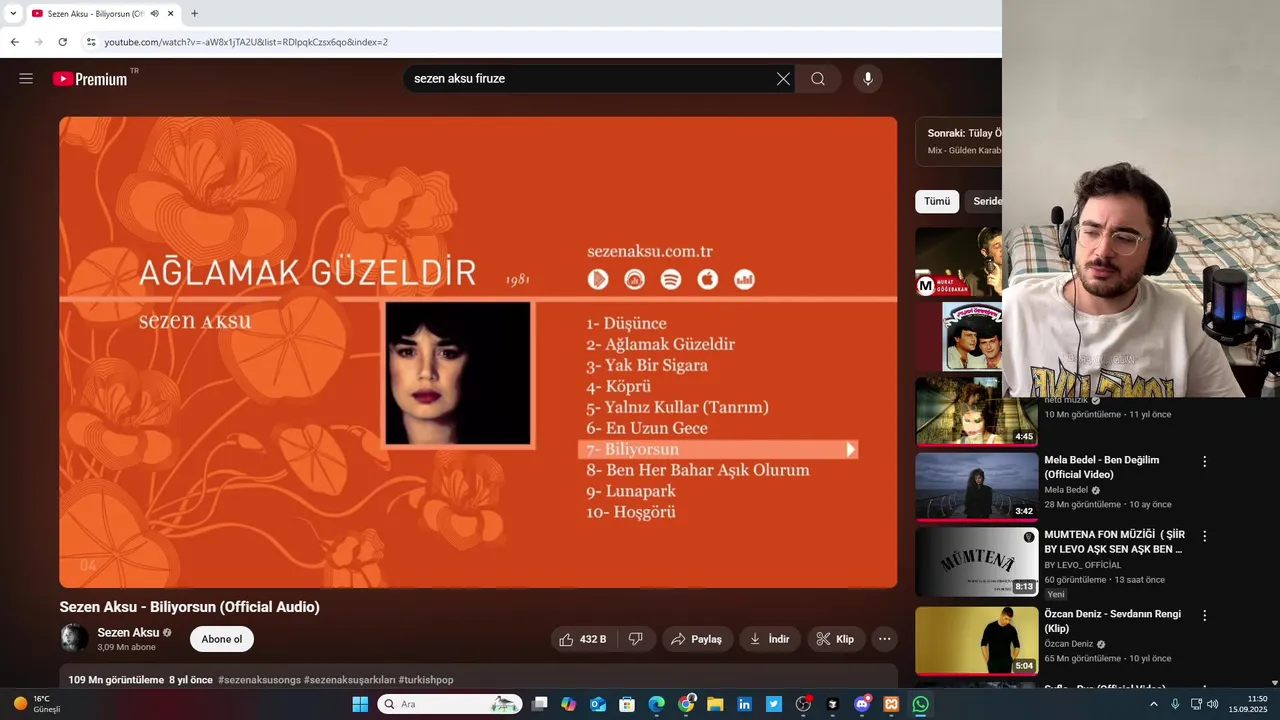This screenshot has height=720, width=1280.
Task: Open the Sezen Aksu channel name link
Action: 128,632
